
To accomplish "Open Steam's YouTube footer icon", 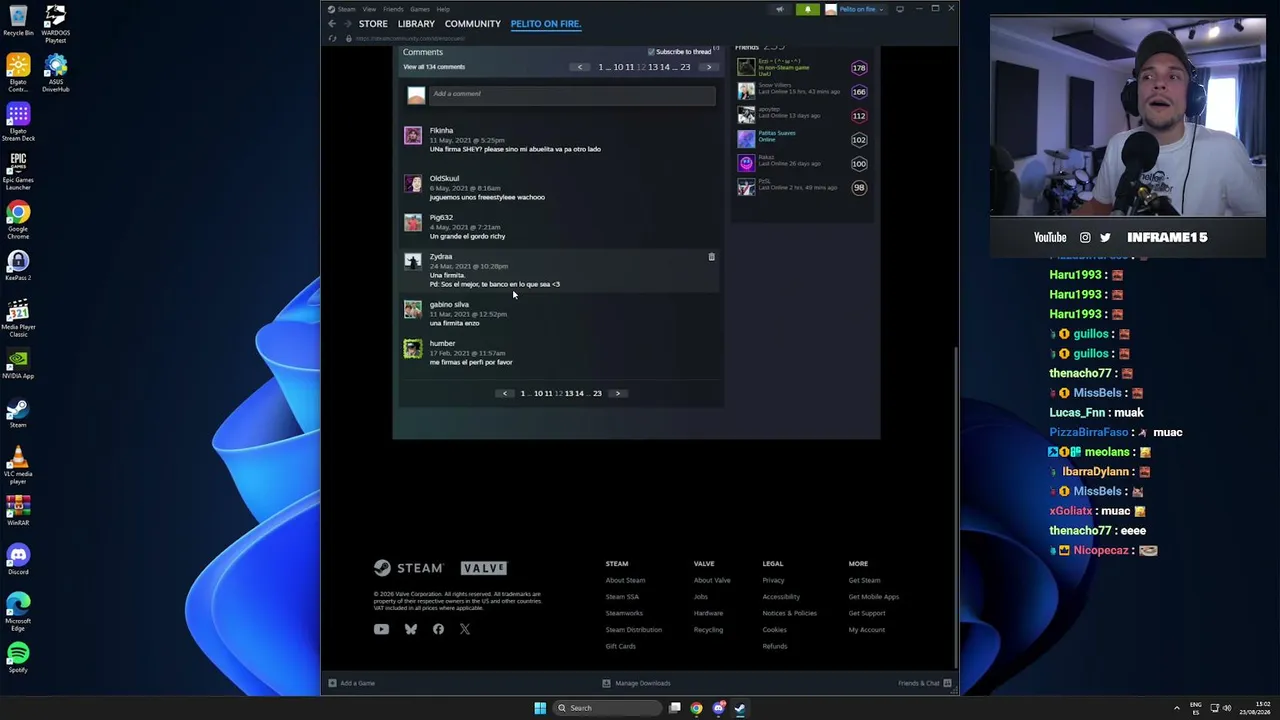I will coord(381,629).
